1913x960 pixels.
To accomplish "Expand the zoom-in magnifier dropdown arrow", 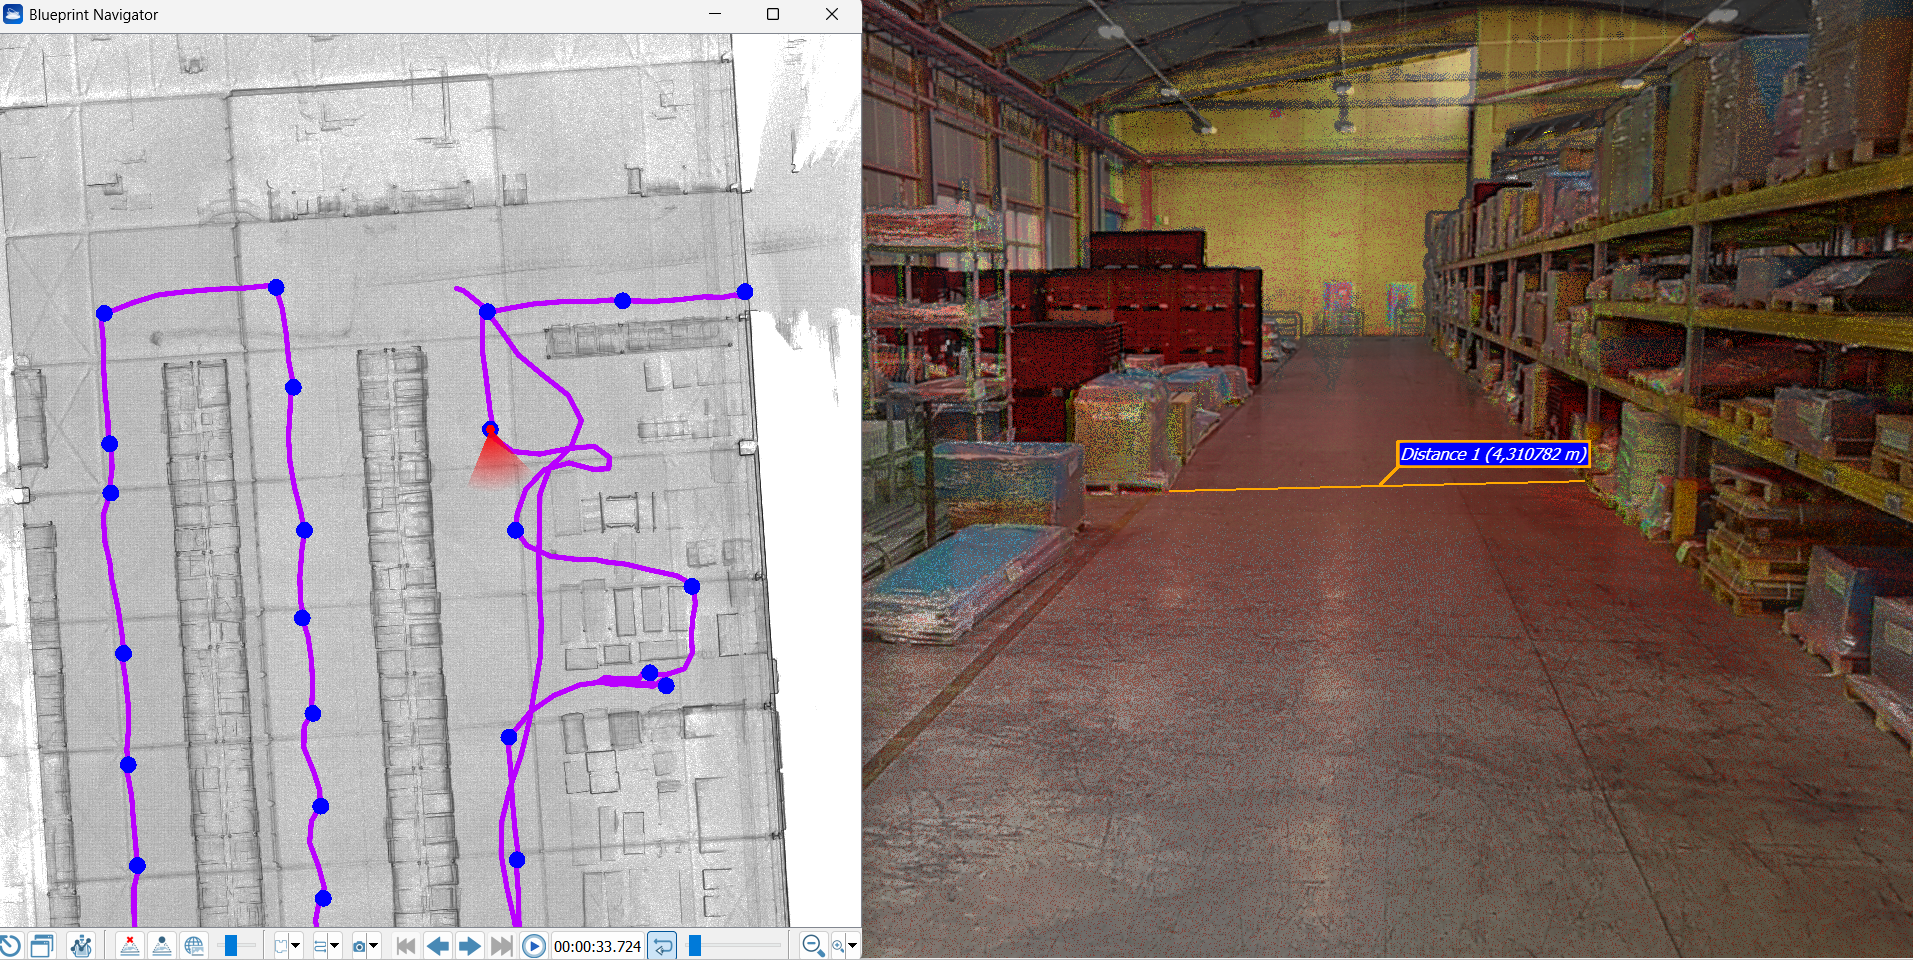I will (x=852, y=945).
